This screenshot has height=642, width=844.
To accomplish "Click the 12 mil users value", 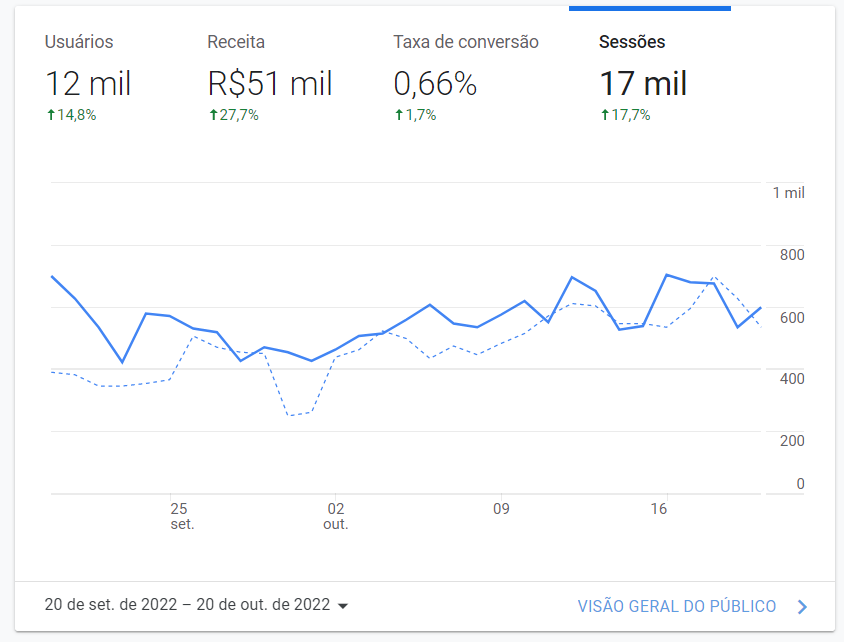I will click(x=88, y=83).
